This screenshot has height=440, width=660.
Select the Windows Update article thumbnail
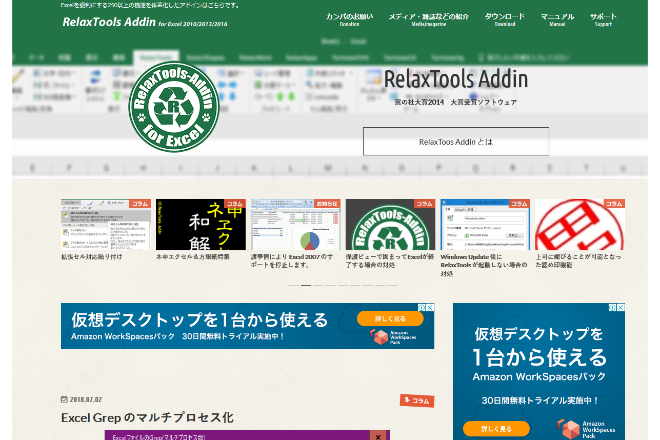click(484, 225)
